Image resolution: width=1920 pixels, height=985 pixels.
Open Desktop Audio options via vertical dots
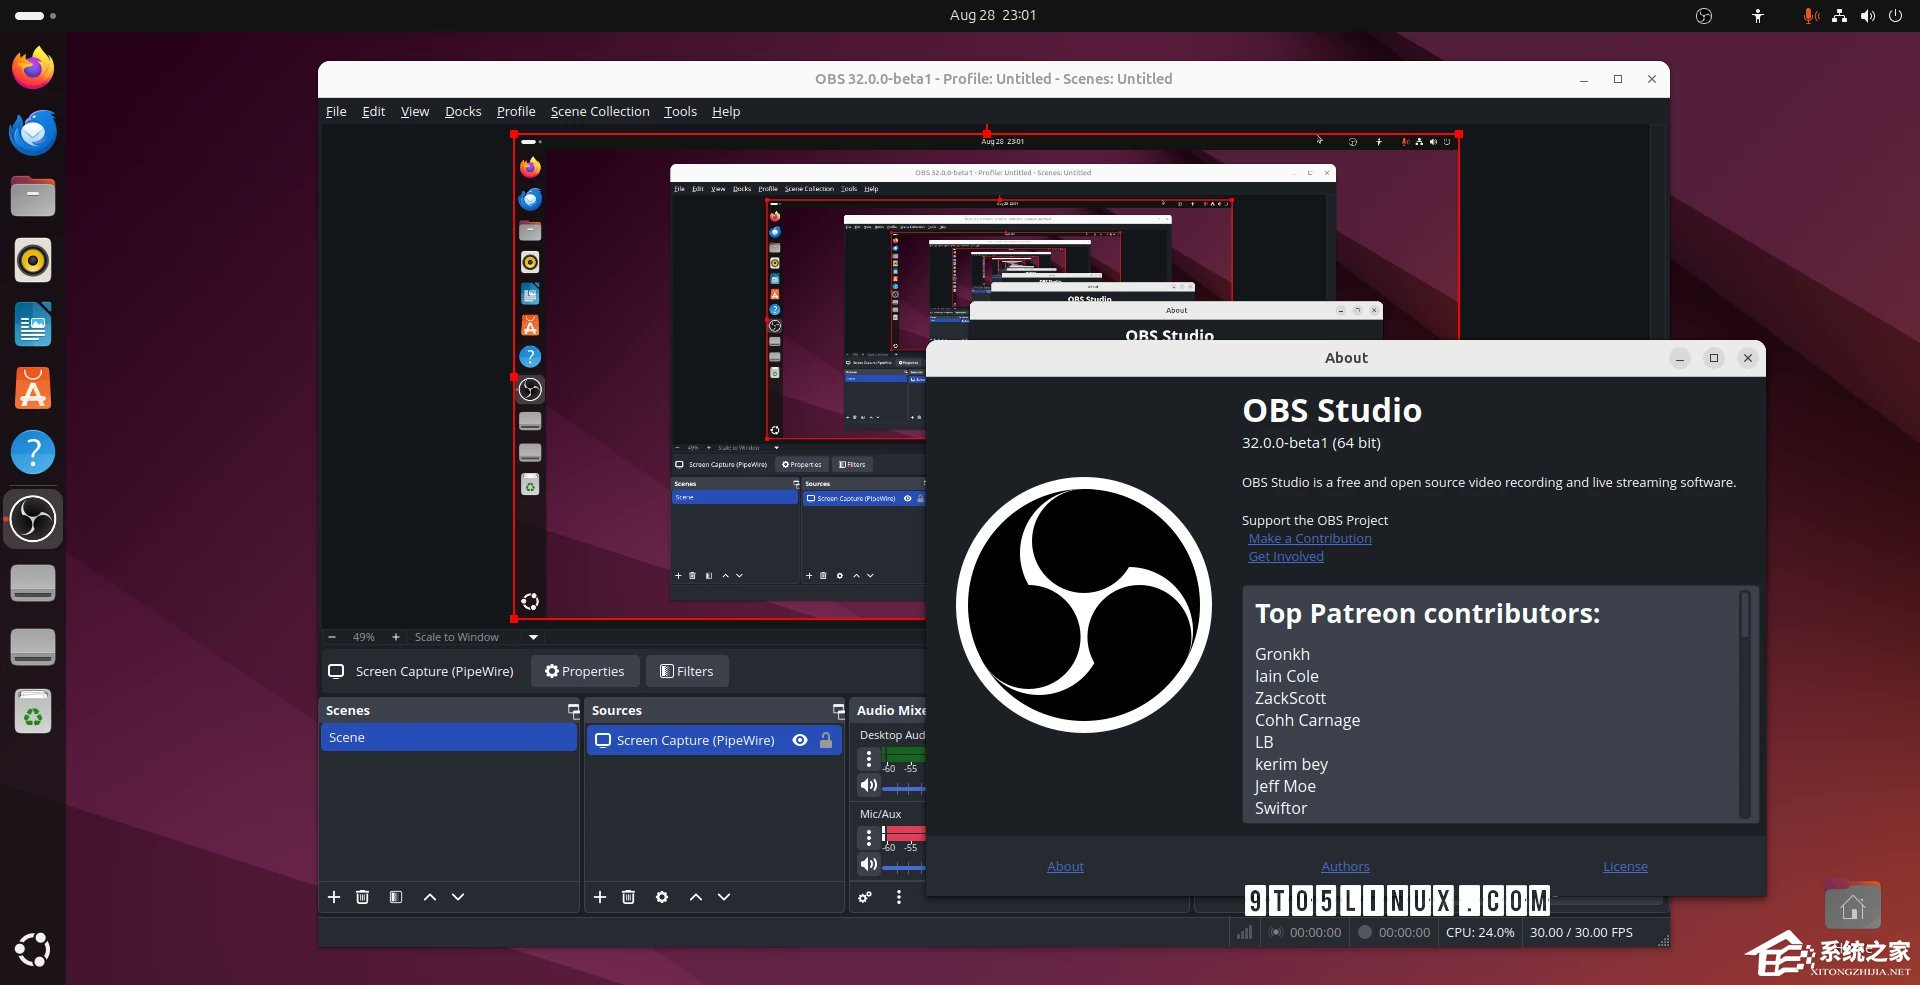point(868,759)
